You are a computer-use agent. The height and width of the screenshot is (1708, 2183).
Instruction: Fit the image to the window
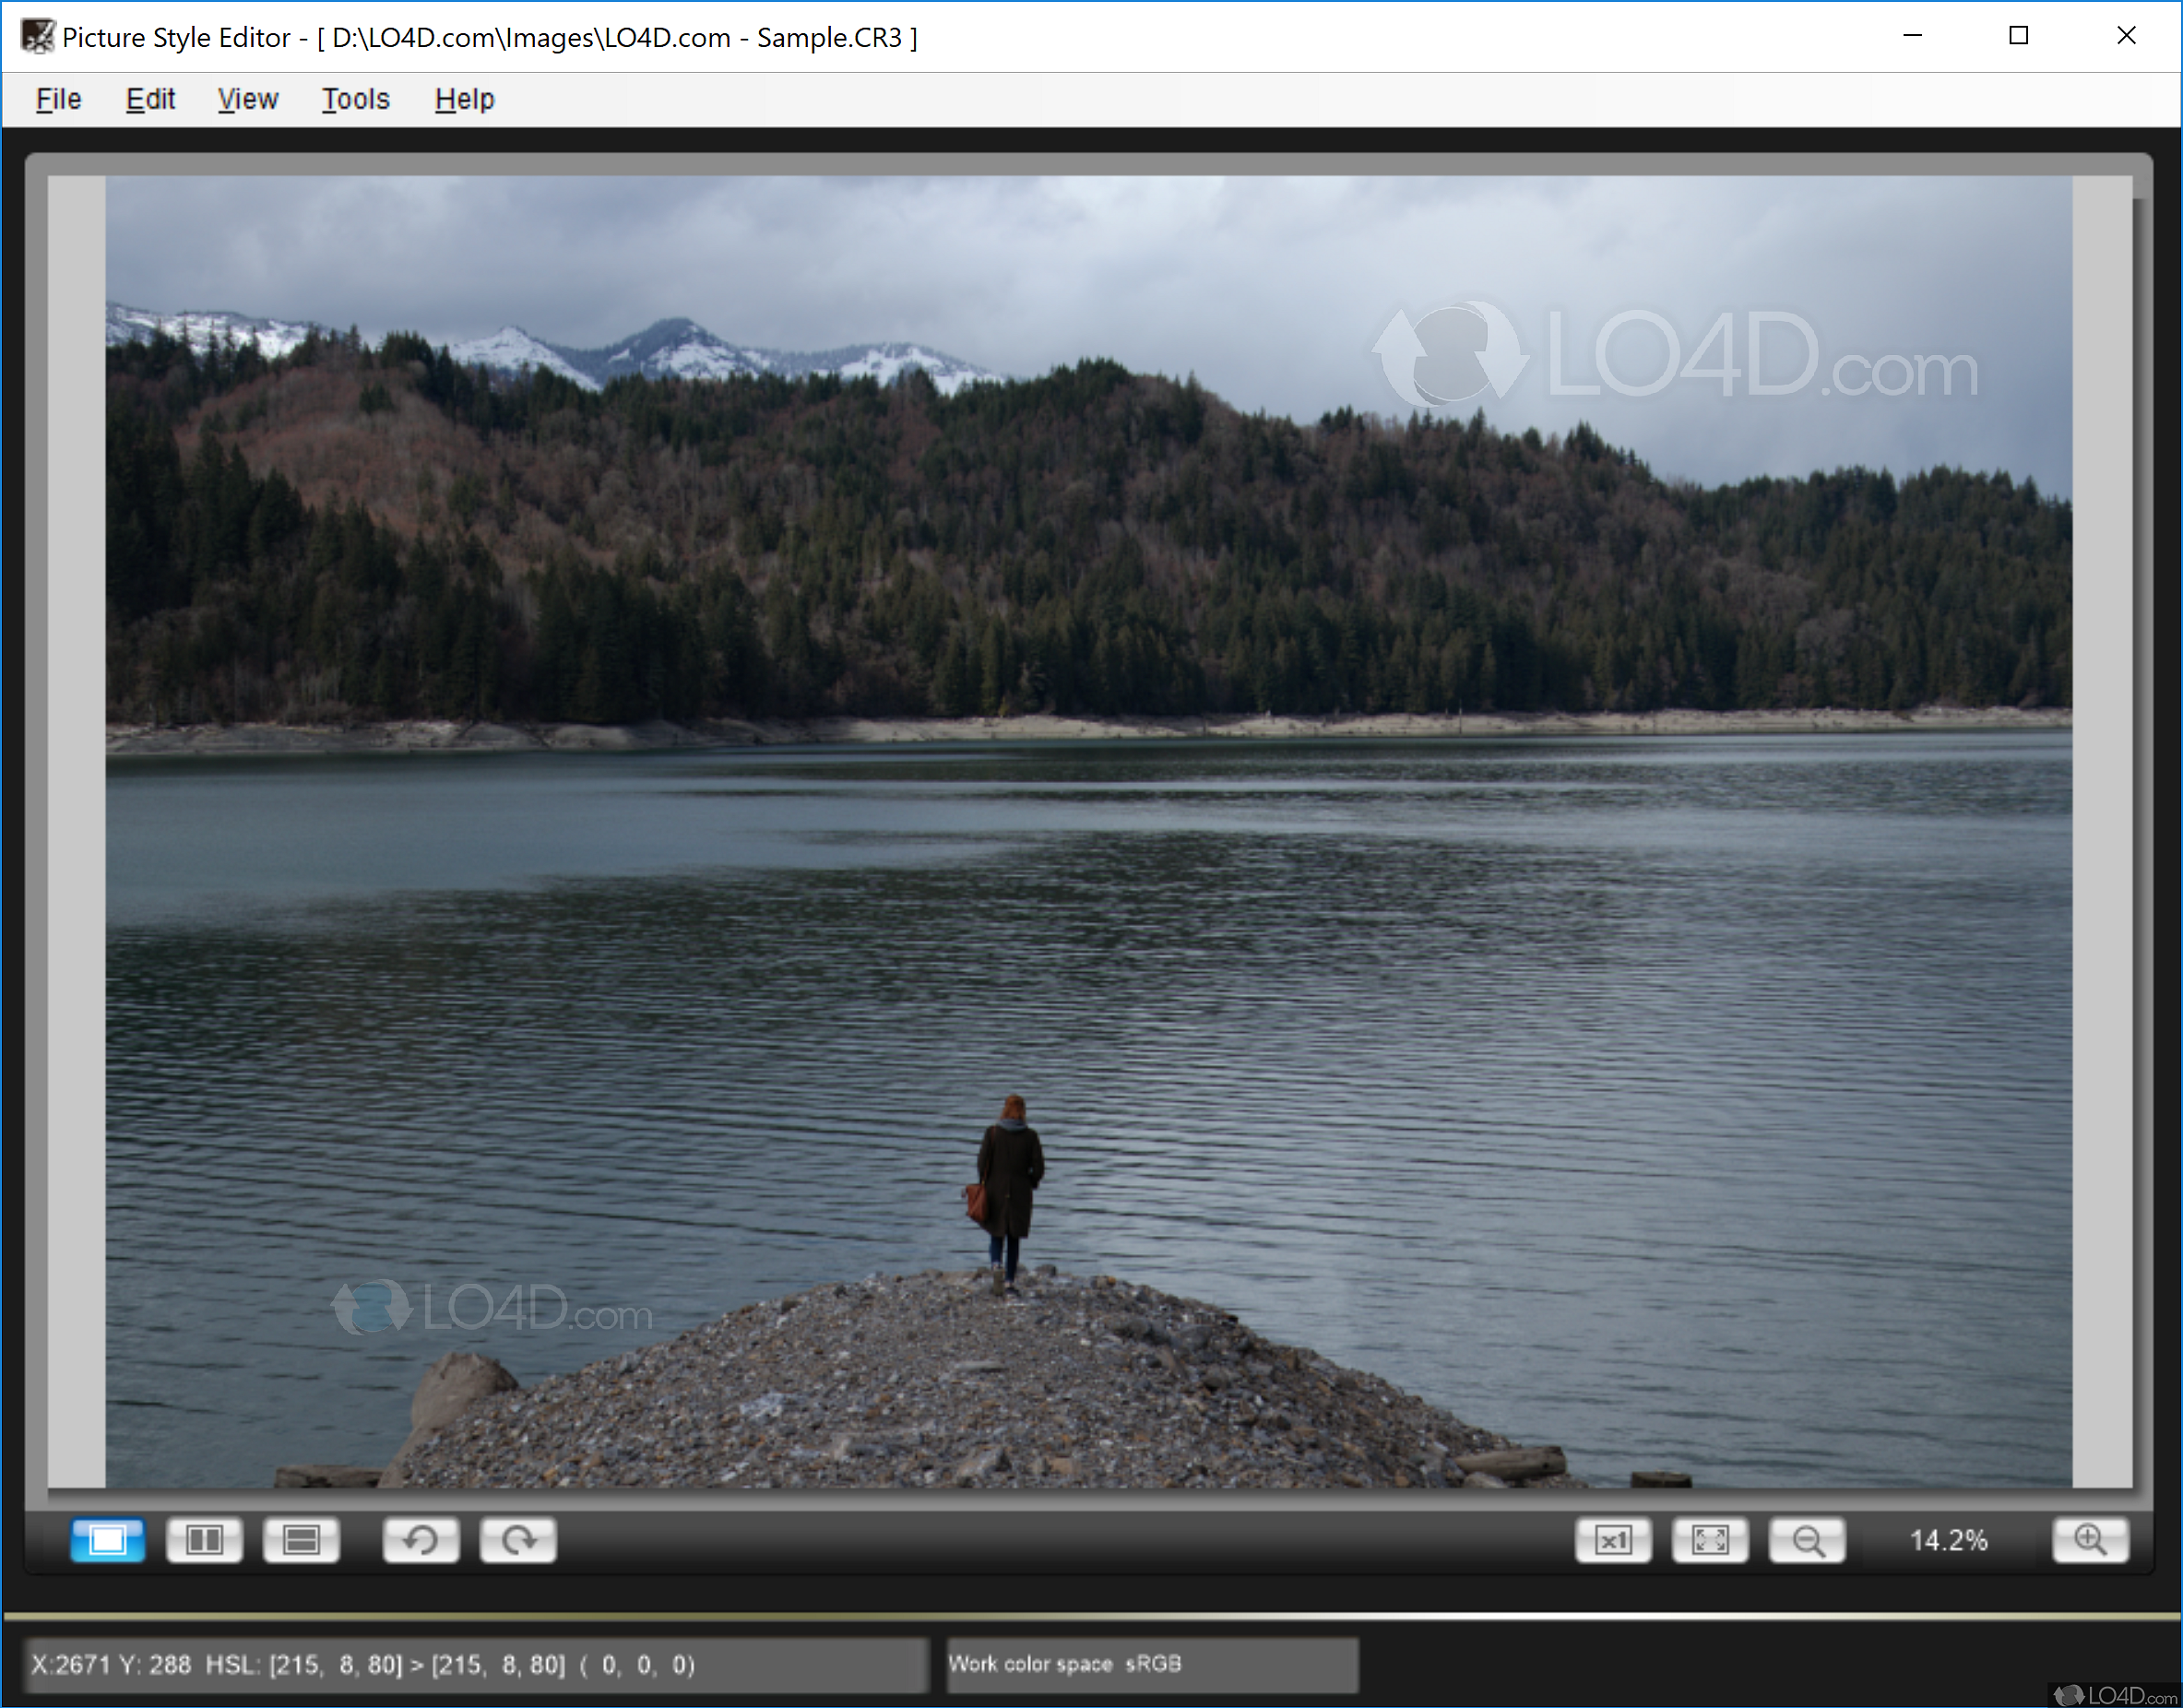click(1711, 1540)
